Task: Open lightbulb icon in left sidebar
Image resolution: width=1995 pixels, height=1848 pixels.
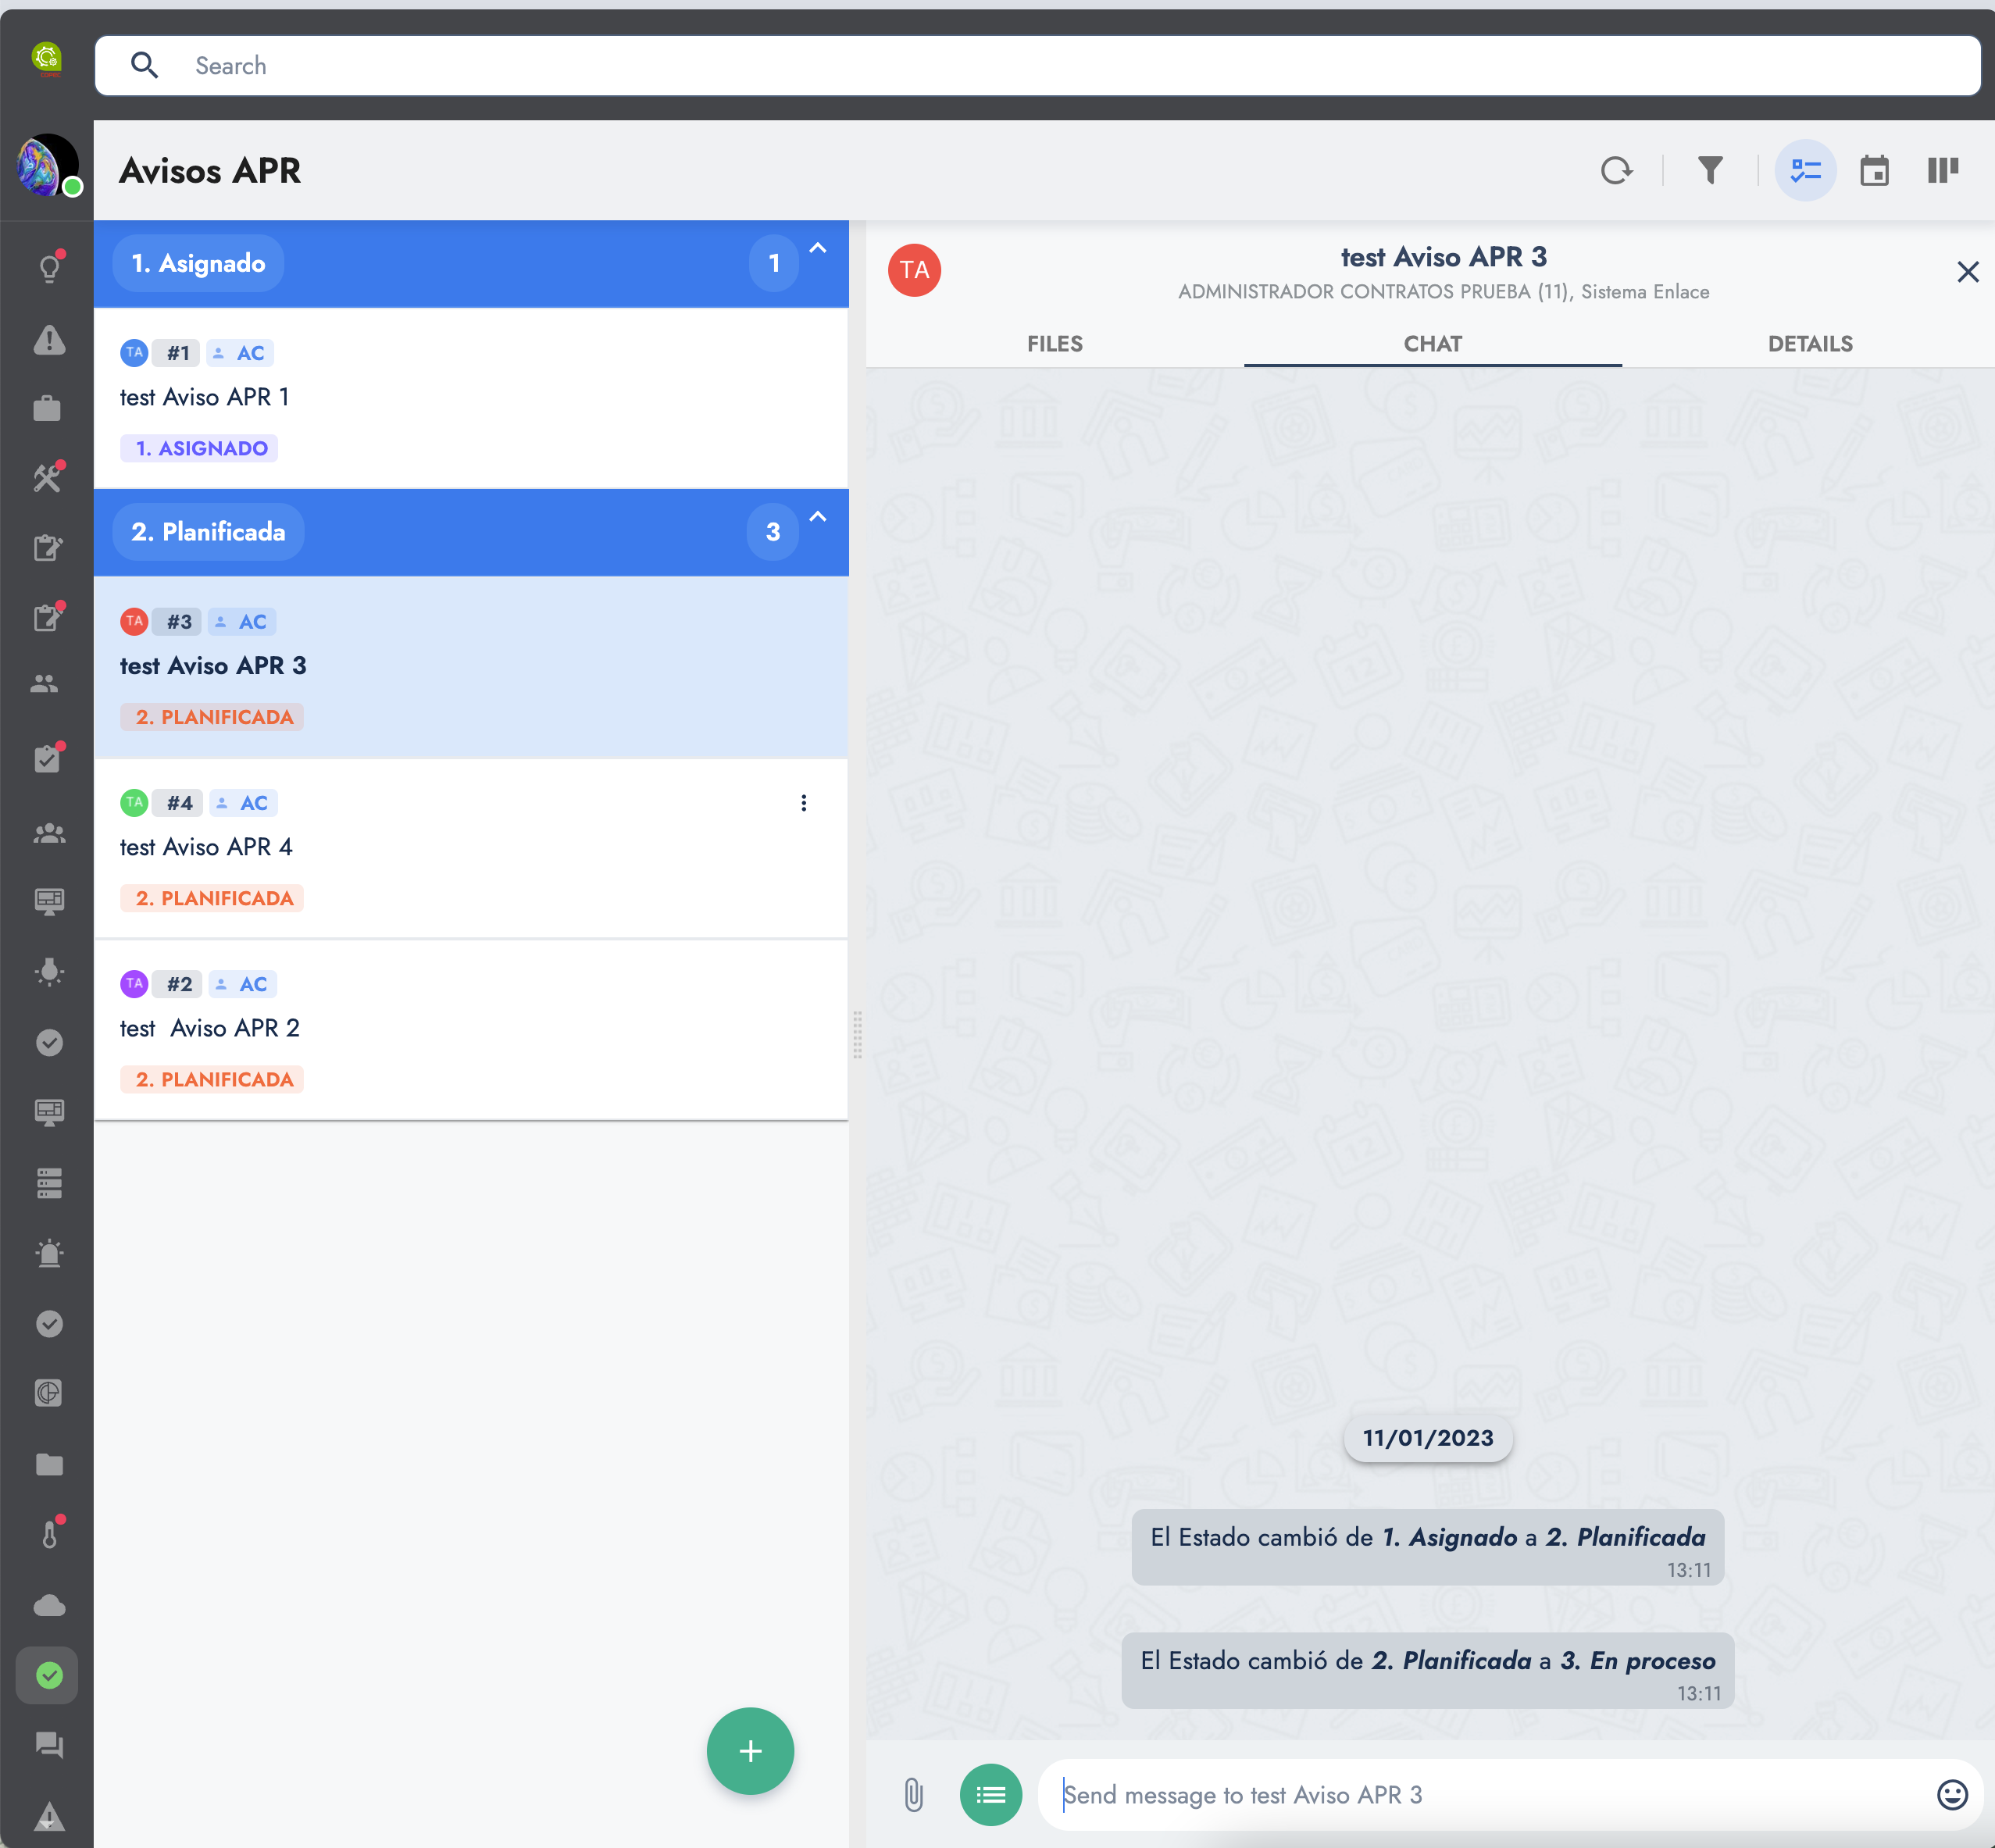Action: click(49, 269)
